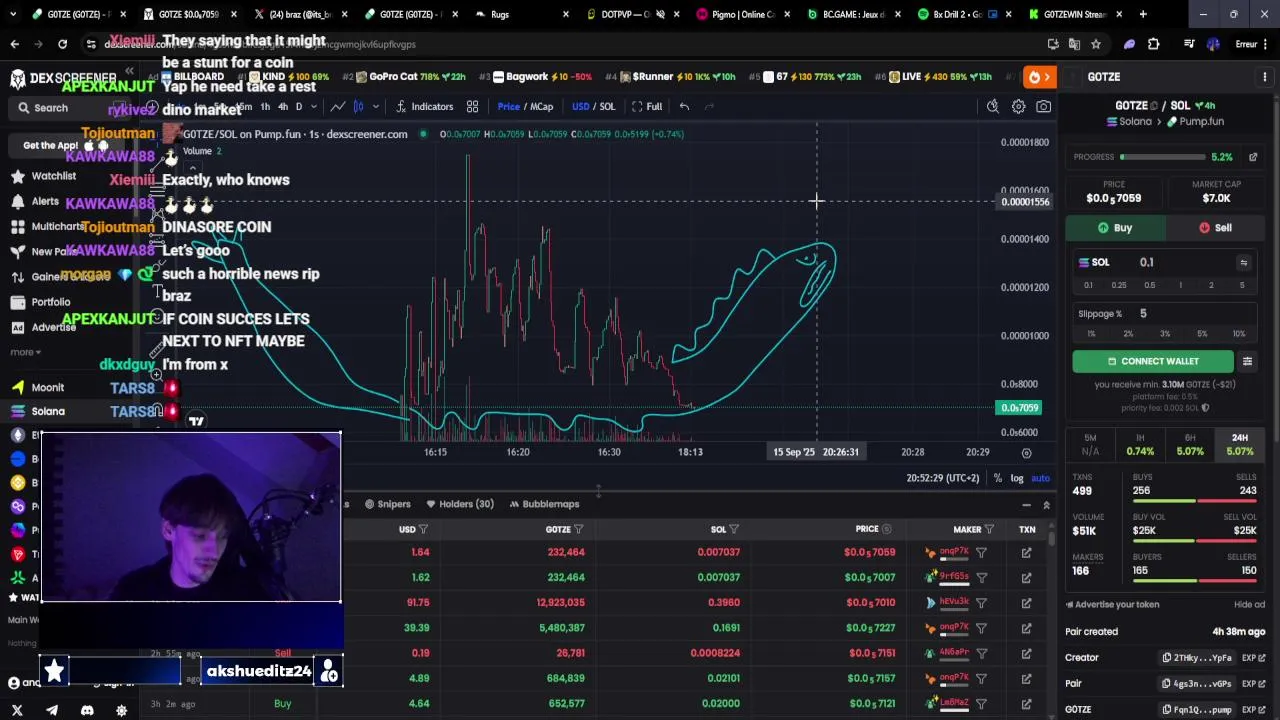Select the 24H stats tab
This screenshot has height=720, width=1280.
tap(1239, 444)
